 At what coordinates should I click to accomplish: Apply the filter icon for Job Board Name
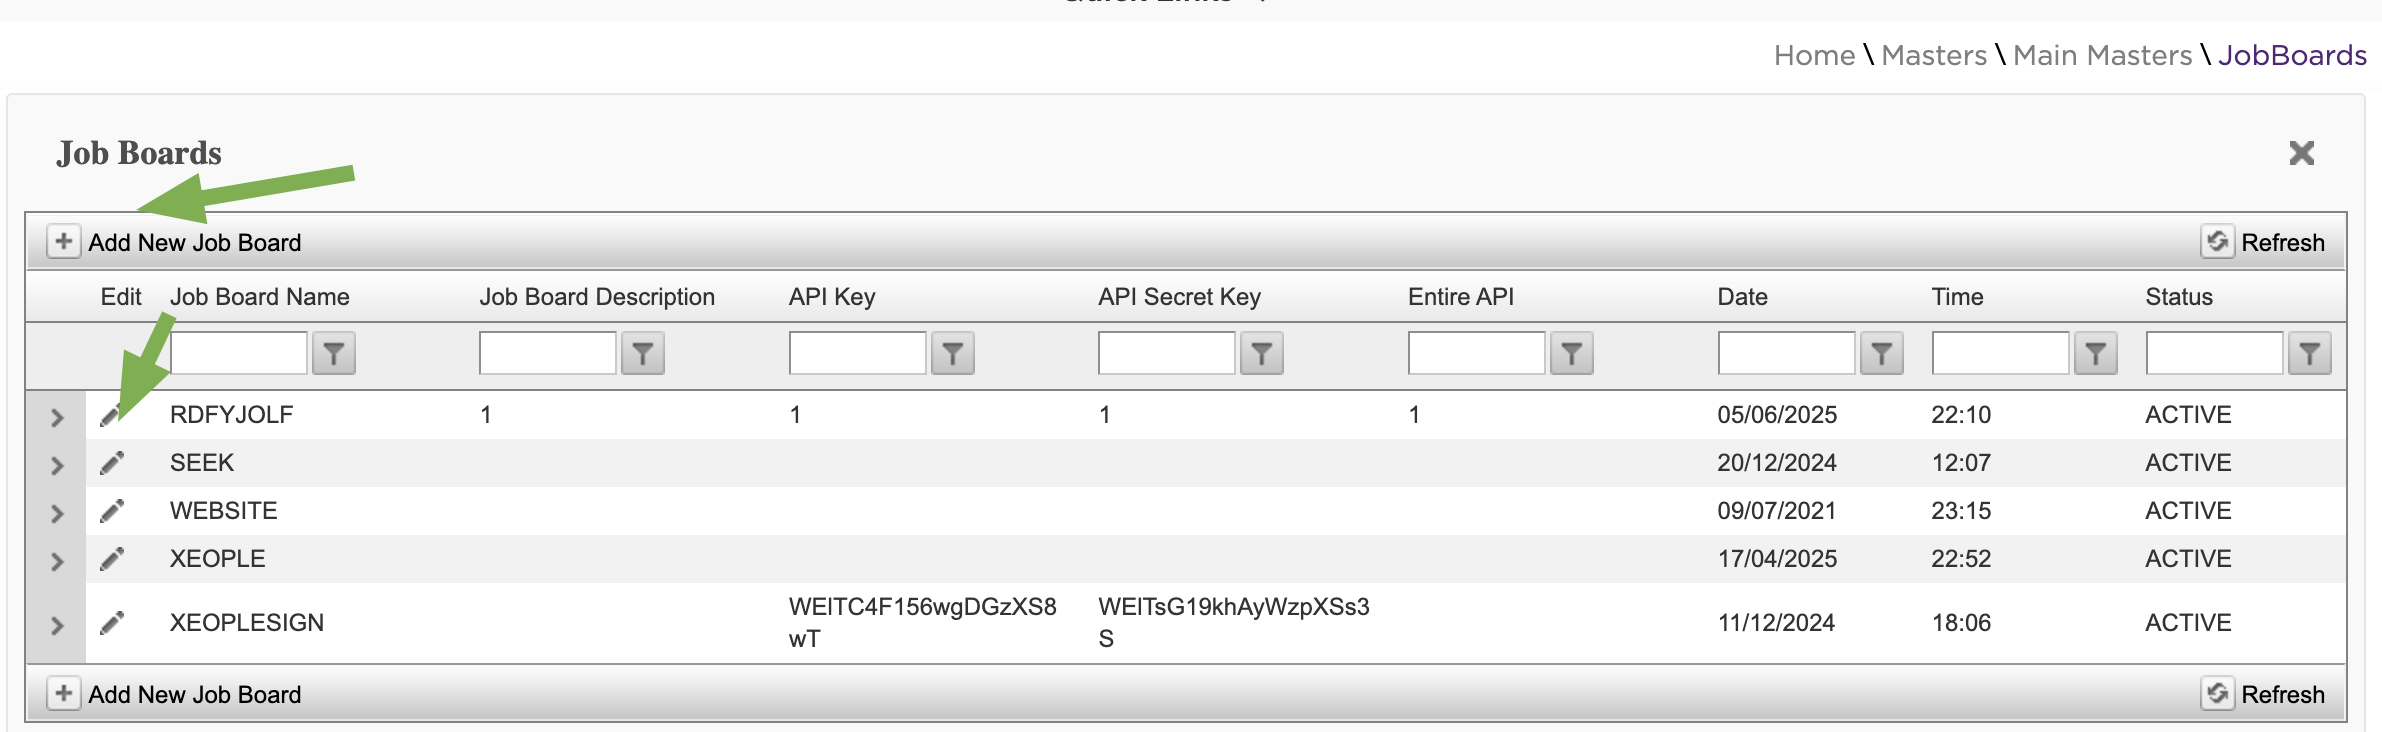(x=334, y=353)
